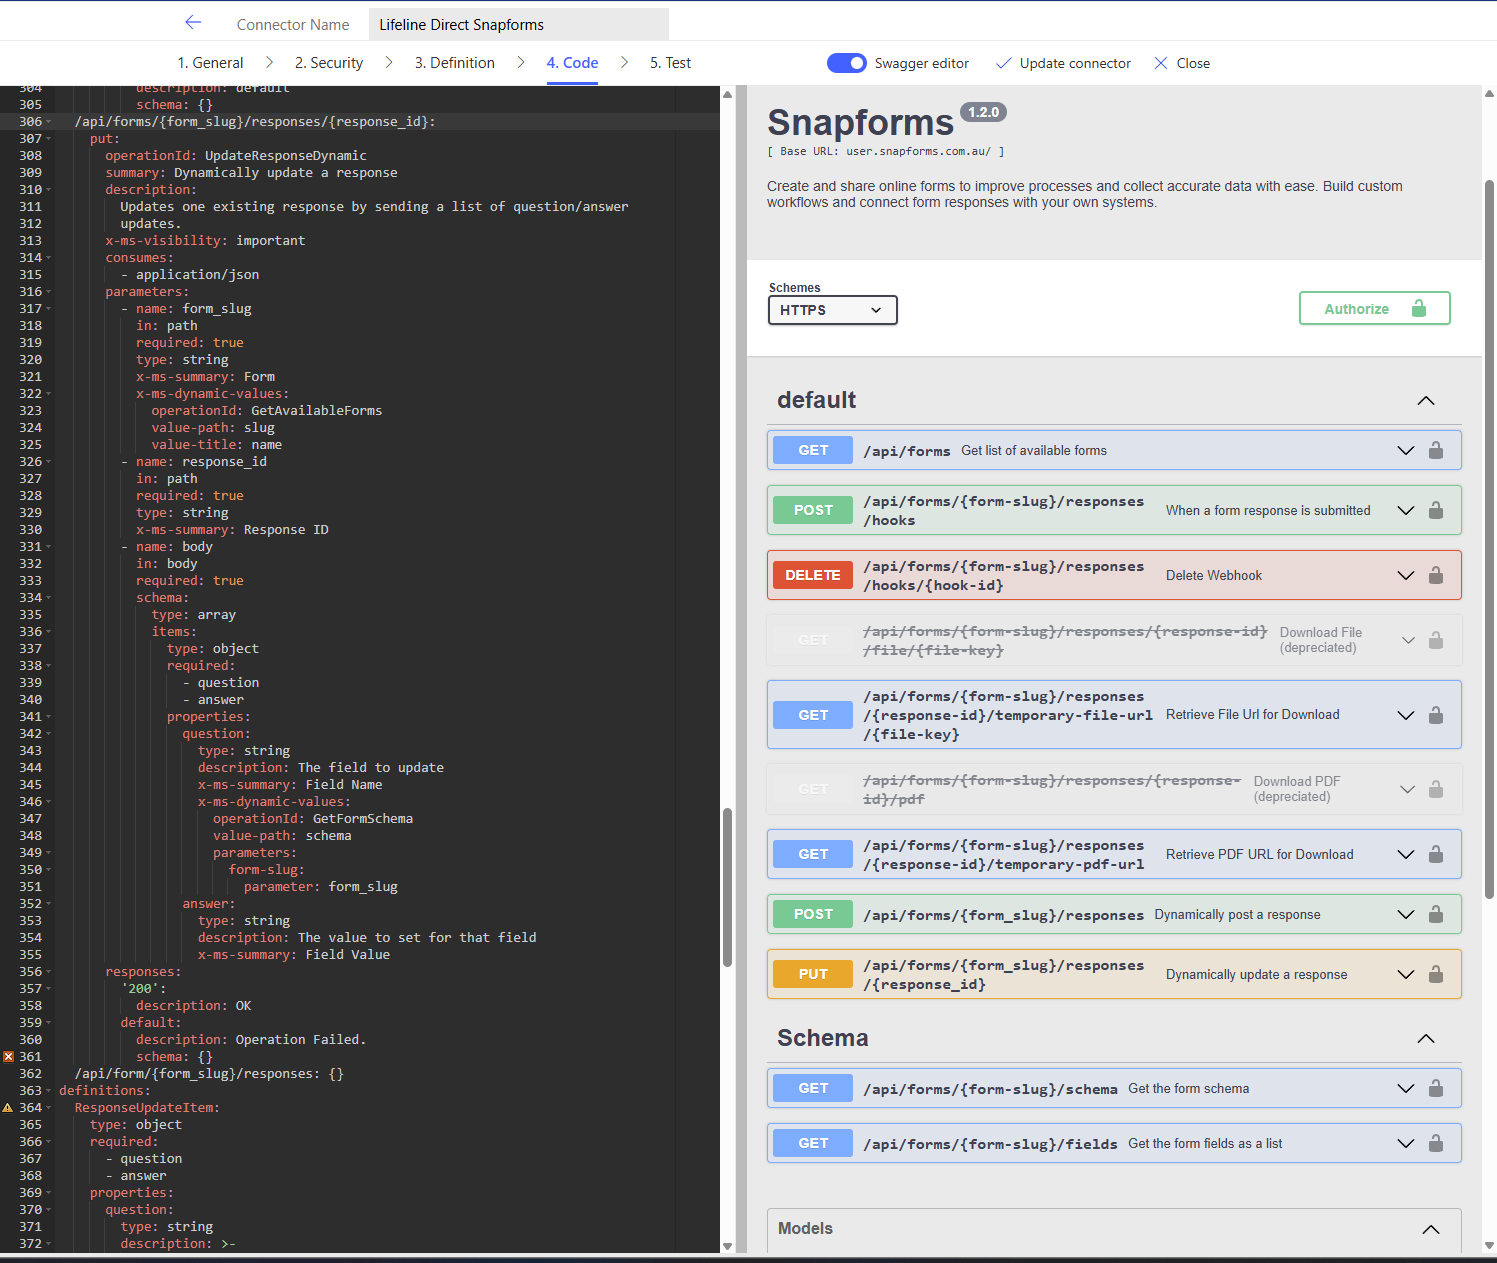Click lock icon on GET /api/forms row

[1436, 450]
